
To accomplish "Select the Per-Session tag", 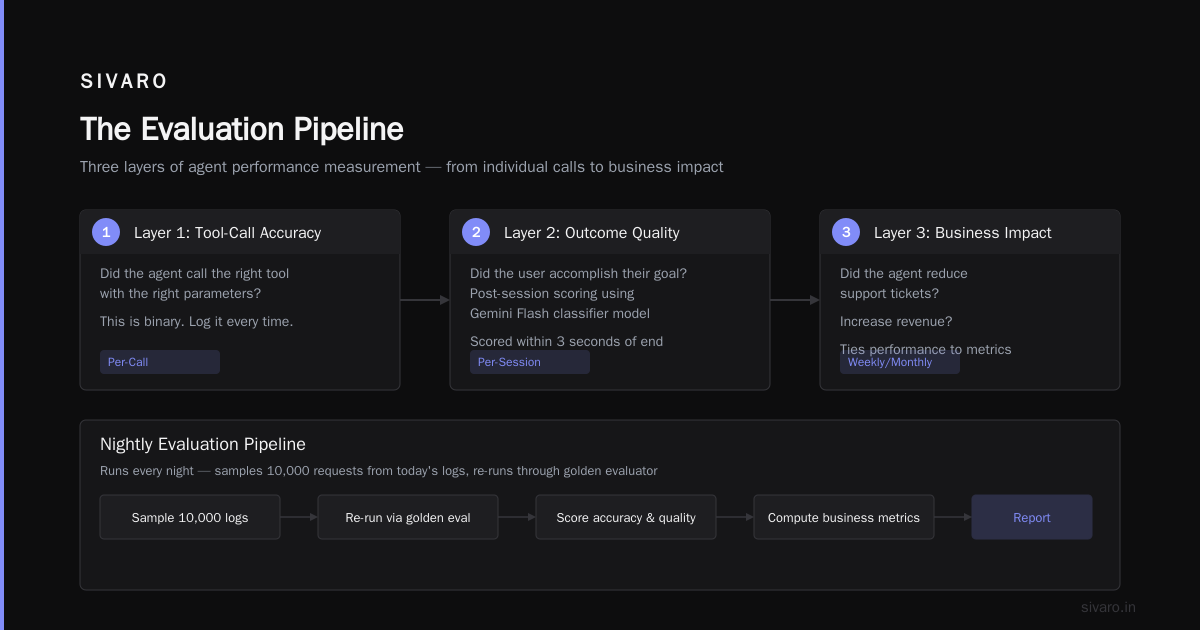I will [x=530, y=362].
